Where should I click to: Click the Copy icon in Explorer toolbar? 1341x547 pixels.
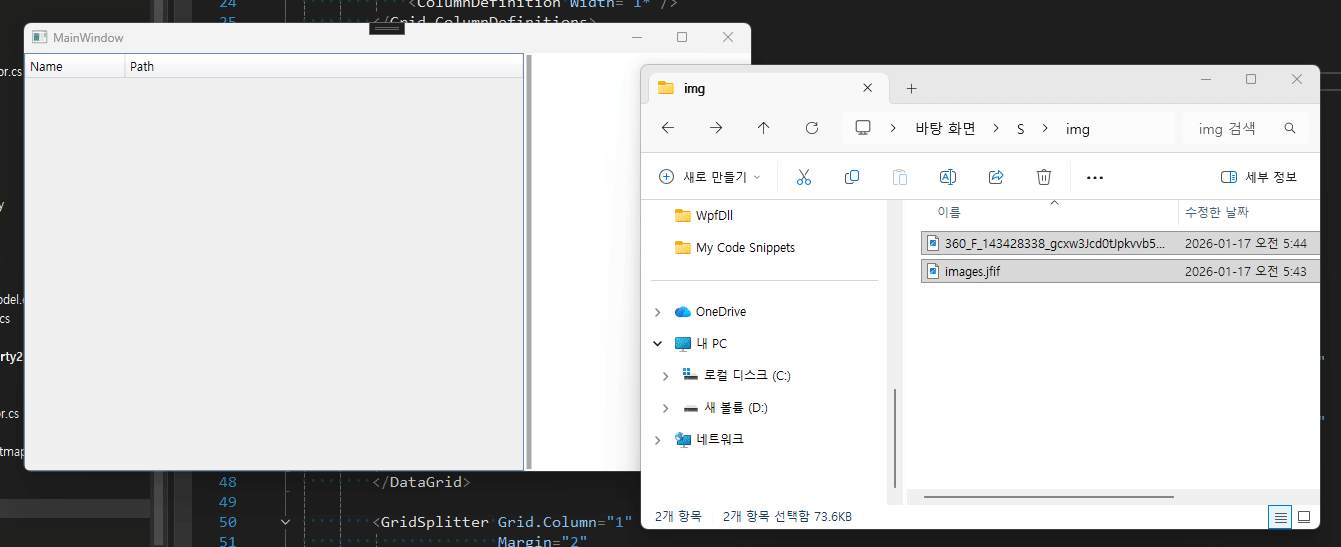click(x=852, y=177)
